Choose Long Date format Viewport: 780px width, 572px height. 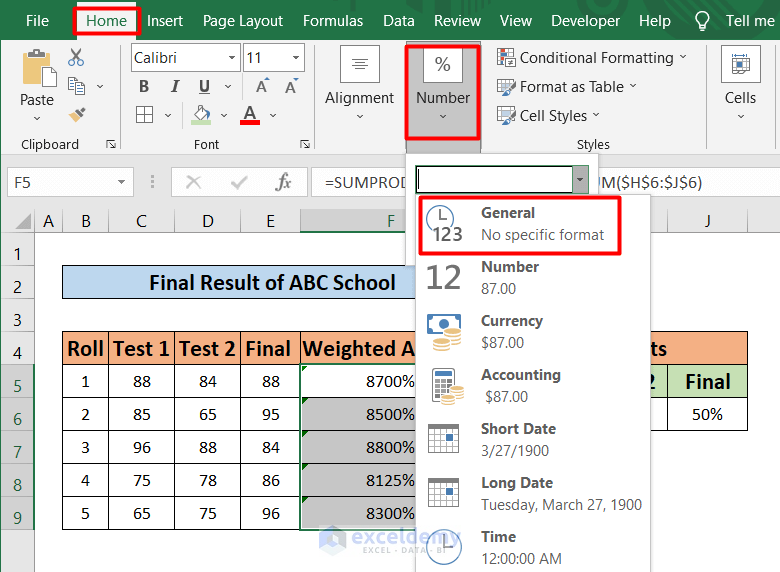pos(533,493)
